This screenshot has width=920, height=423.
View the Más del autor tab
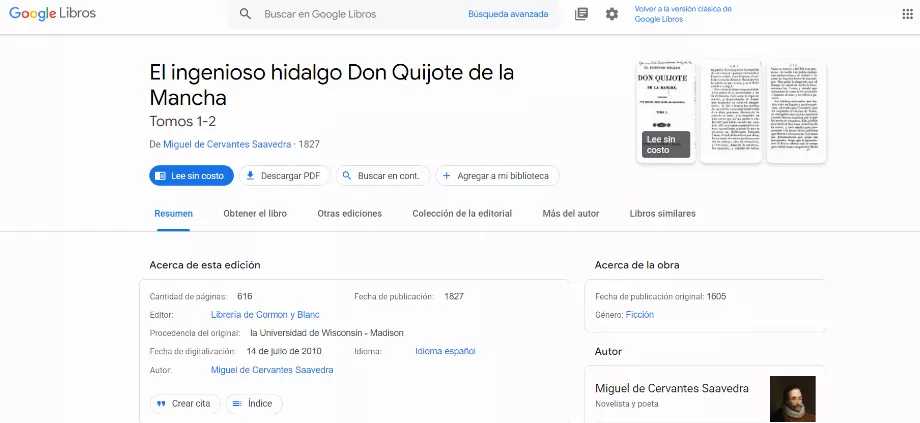(x=571, y=214)
